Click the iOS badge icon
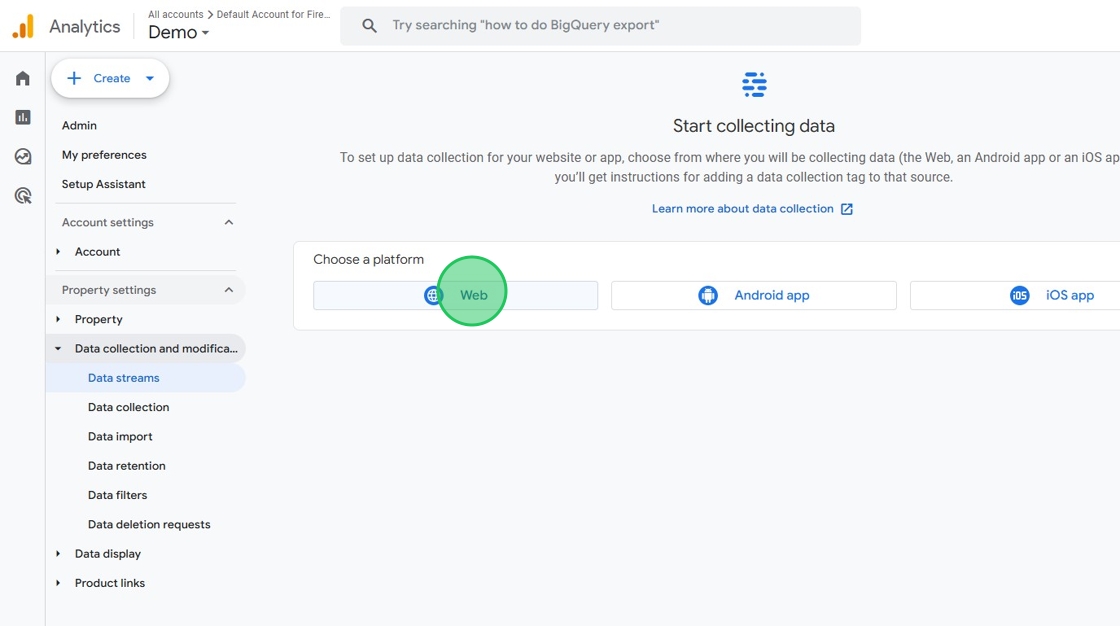Viewport: 1120px width, 626px height. pyautogui.click(x=1019, y=295)
